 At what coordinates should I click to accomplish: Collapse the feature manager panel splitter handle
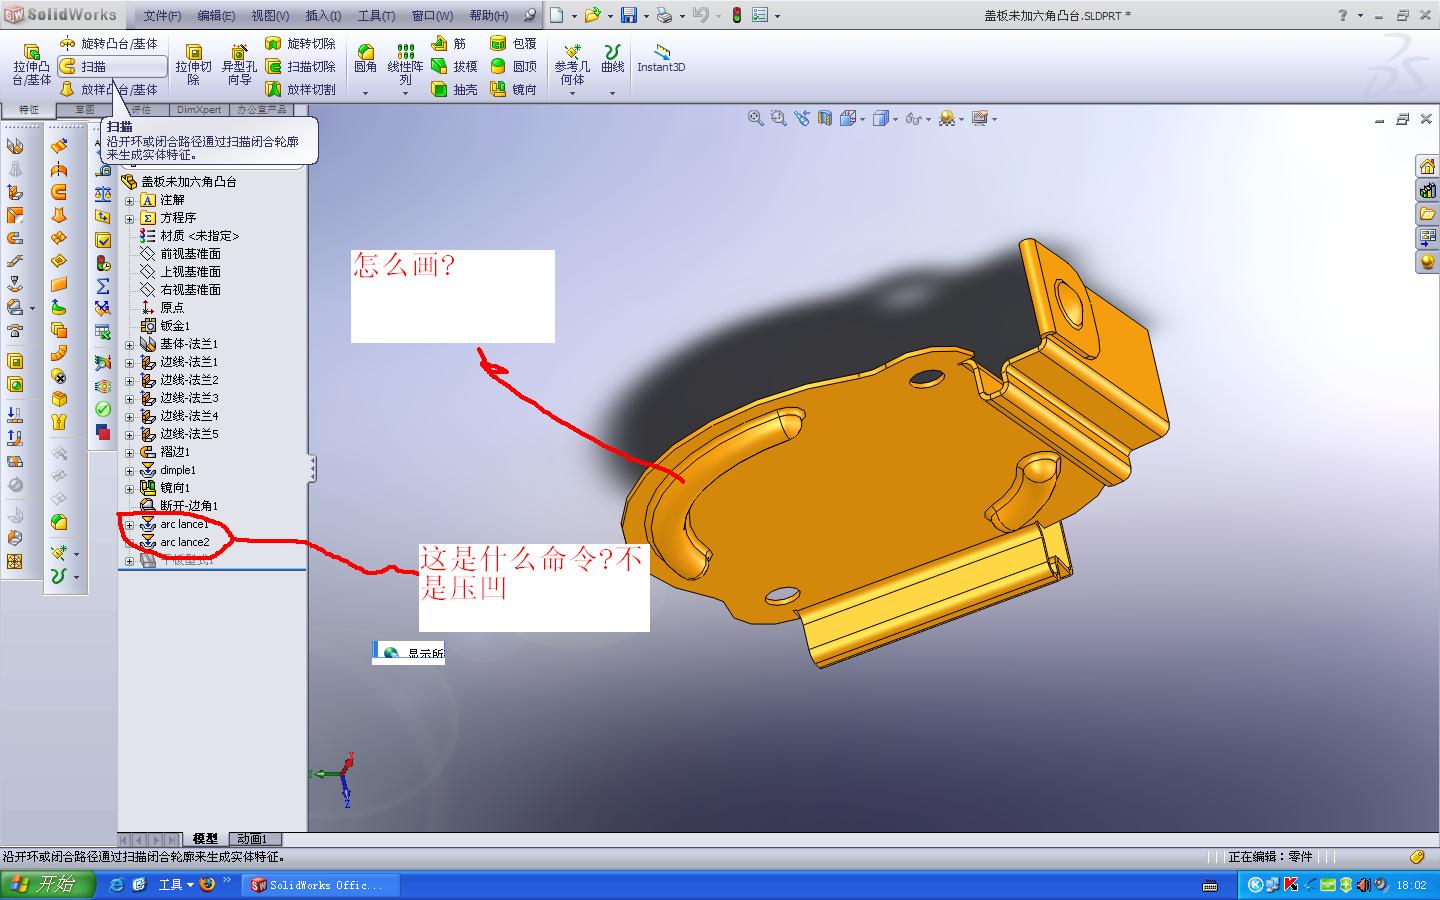[312, 468]
